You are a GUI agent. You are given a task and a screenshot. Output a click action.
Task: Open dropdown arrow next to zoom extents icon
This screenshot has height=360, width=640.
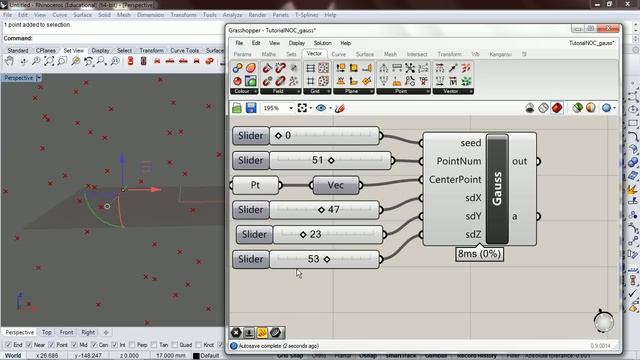click(x=311, y=108)
